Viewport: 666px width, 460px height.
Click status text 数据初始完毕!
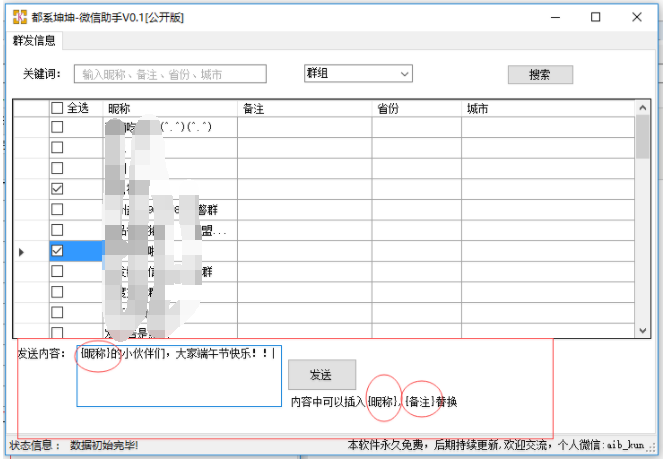104,445
